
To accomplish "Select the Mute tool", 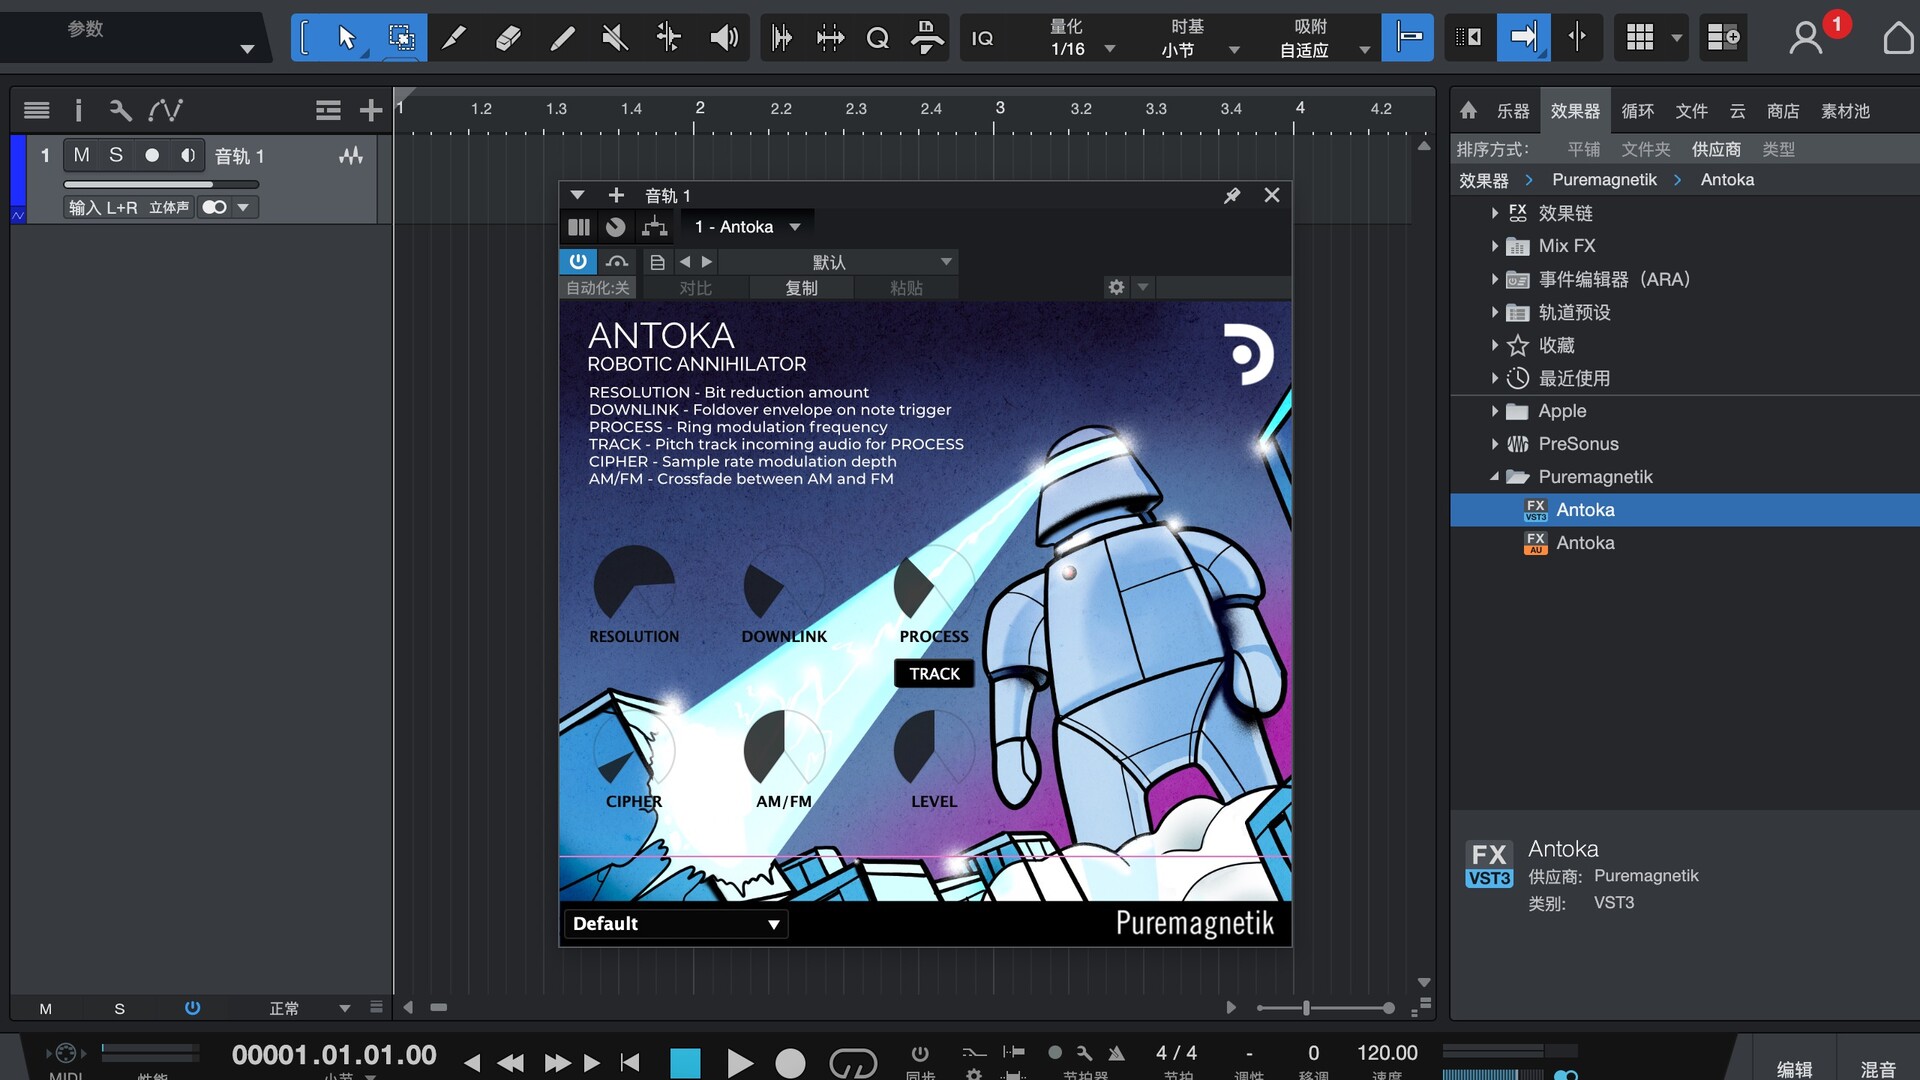I will click(615, 38).
